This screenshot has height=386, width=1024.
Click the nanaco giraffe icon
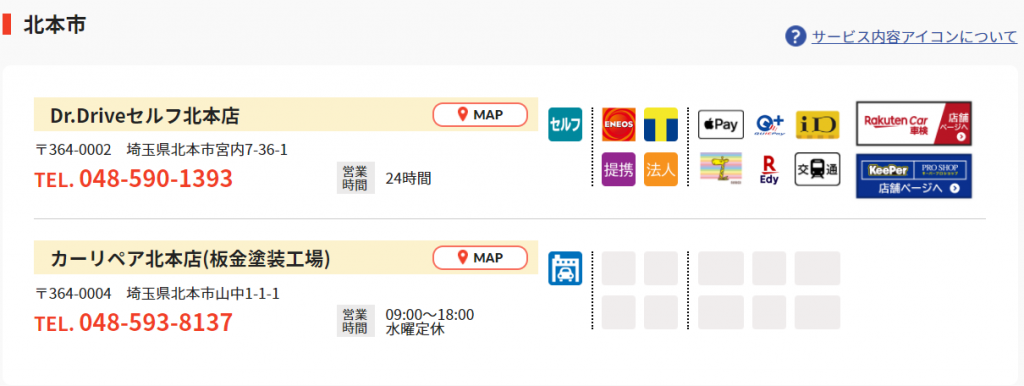coord(721,169)
